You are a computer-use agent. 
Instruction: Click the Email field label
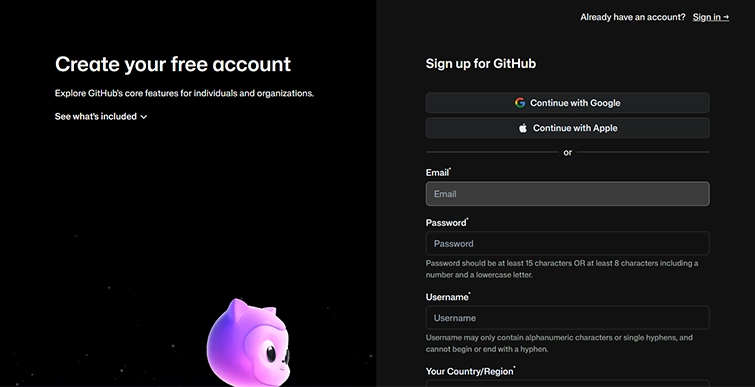438,172
